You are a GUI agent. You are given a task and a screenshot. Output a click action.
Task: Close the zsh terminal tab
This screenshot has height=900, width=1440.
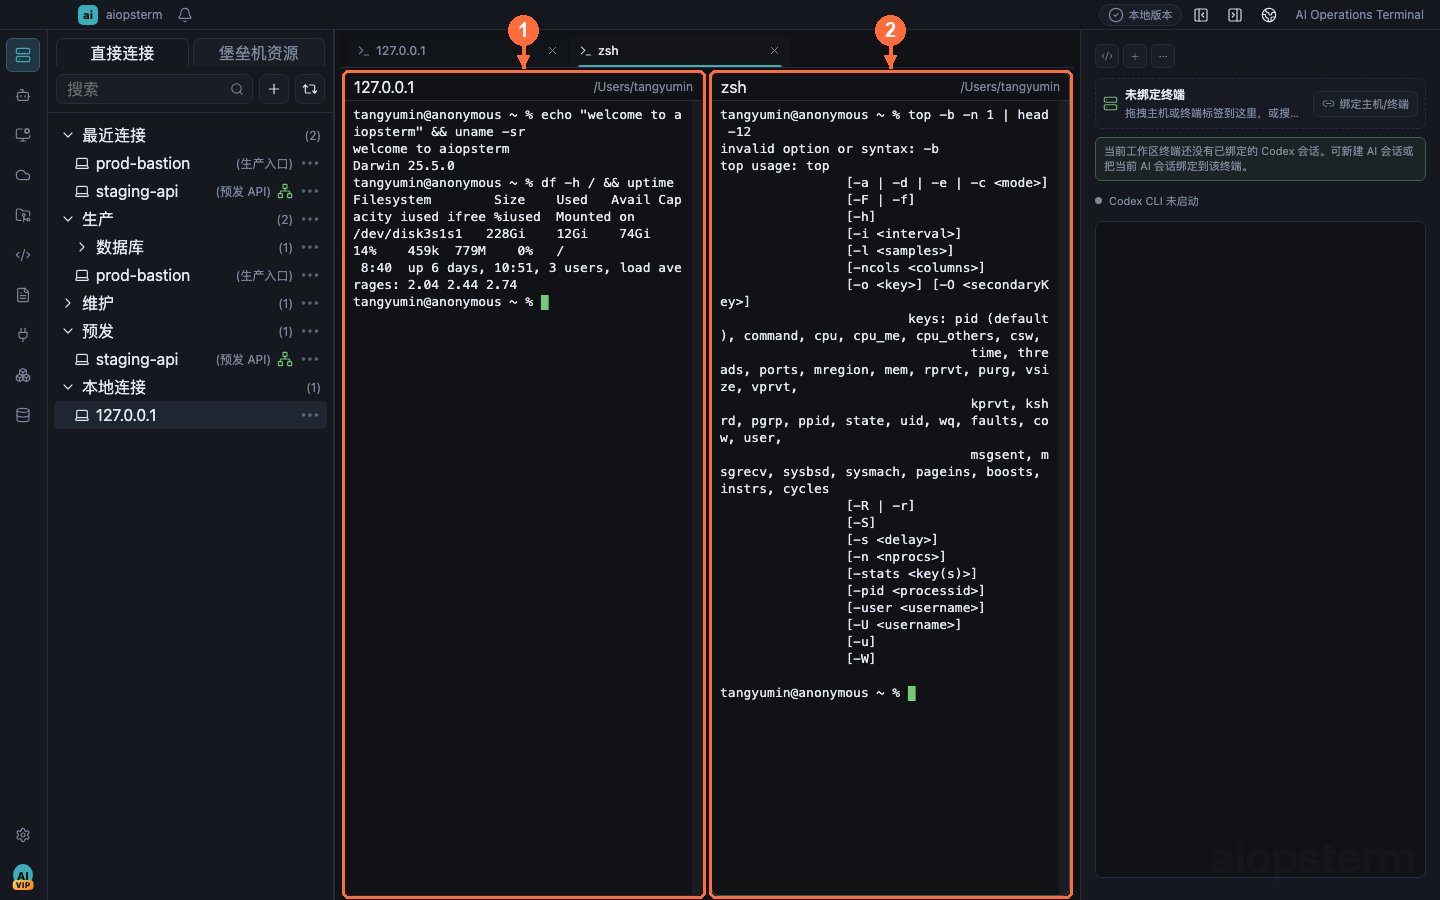pyautogui.click(x=774, y=51)
